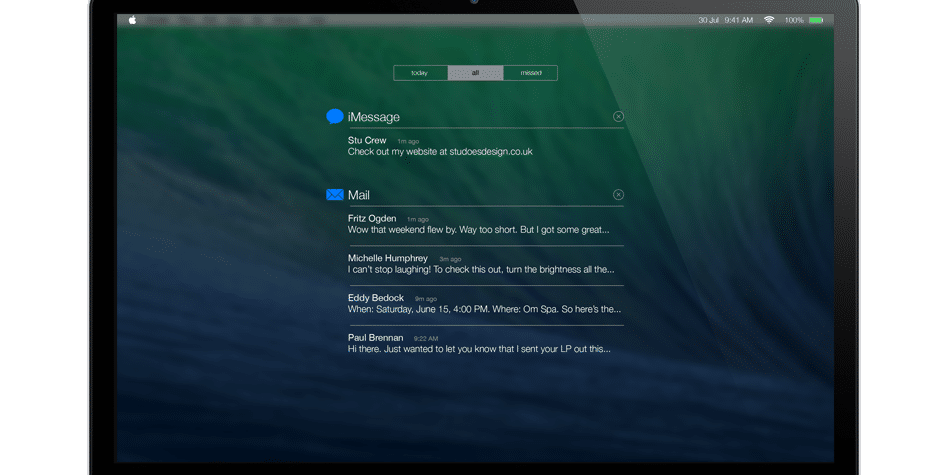
Task: Click the Mail section heading
Action: [359, 195]
